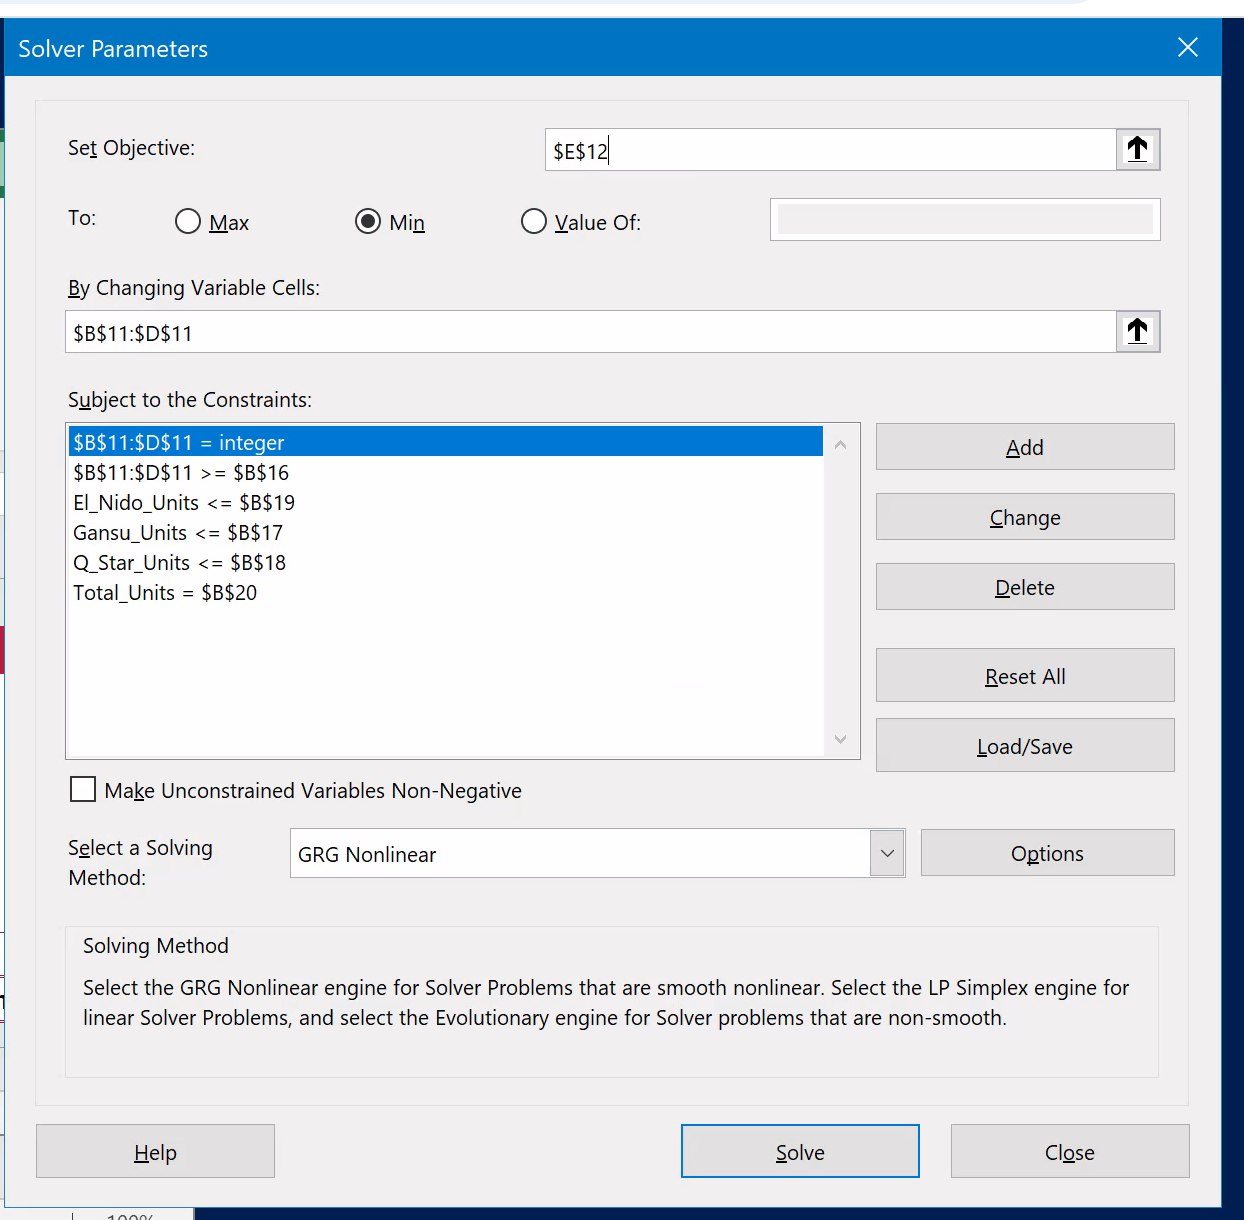The width and height of the screenshot is (1244, 1220).
Task: Open the Help button
Action: pos(155,1152)
